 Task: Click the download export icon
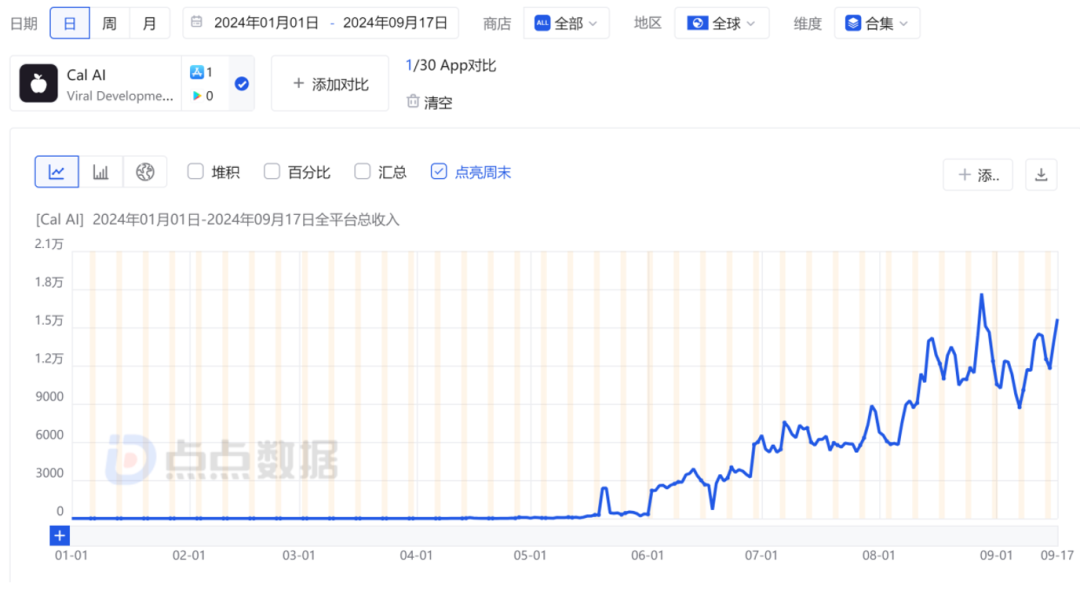(x=1041, y=174)
